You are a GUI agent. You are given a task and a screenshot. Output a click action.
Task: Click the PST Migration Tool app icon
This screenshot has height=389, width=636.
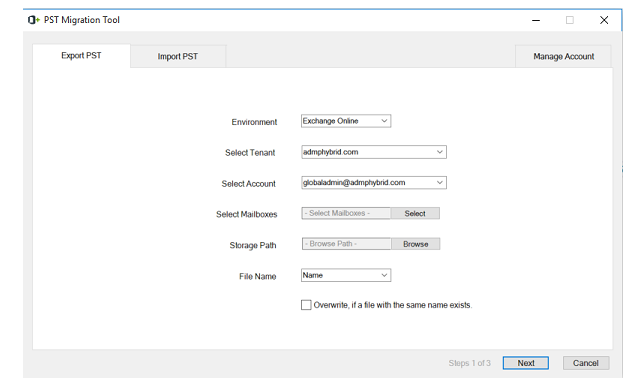point(34,20)
